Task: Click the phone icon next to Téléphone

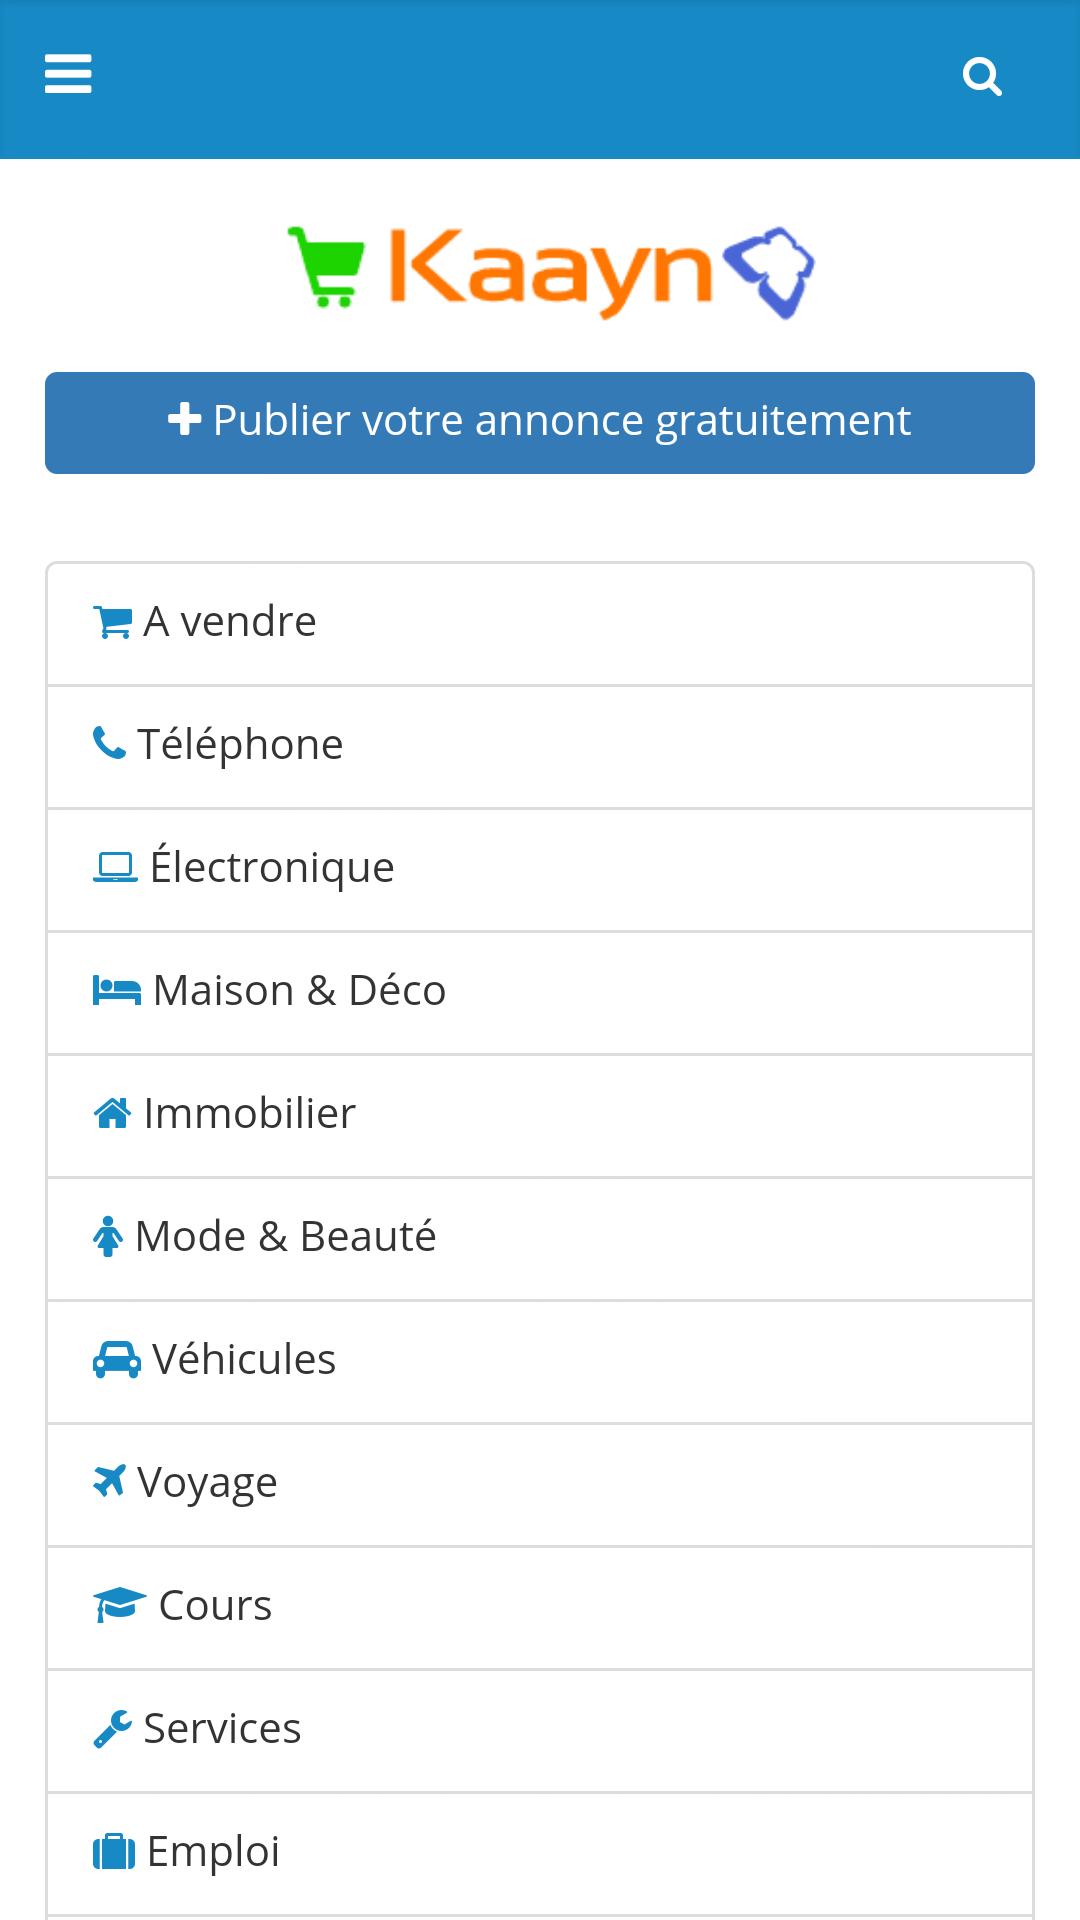Action: [x=109, y=744]
